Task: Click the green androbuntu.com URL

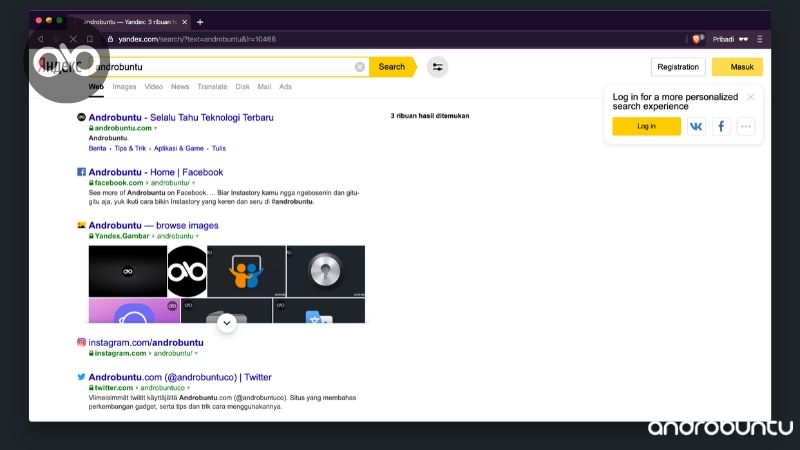Action: (123, 128)
